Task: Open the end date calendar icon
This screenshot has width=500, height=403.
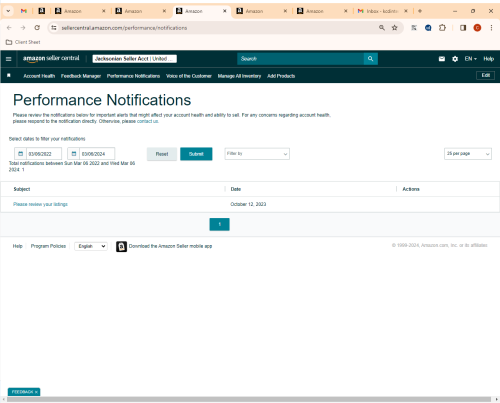Action: 74,154
